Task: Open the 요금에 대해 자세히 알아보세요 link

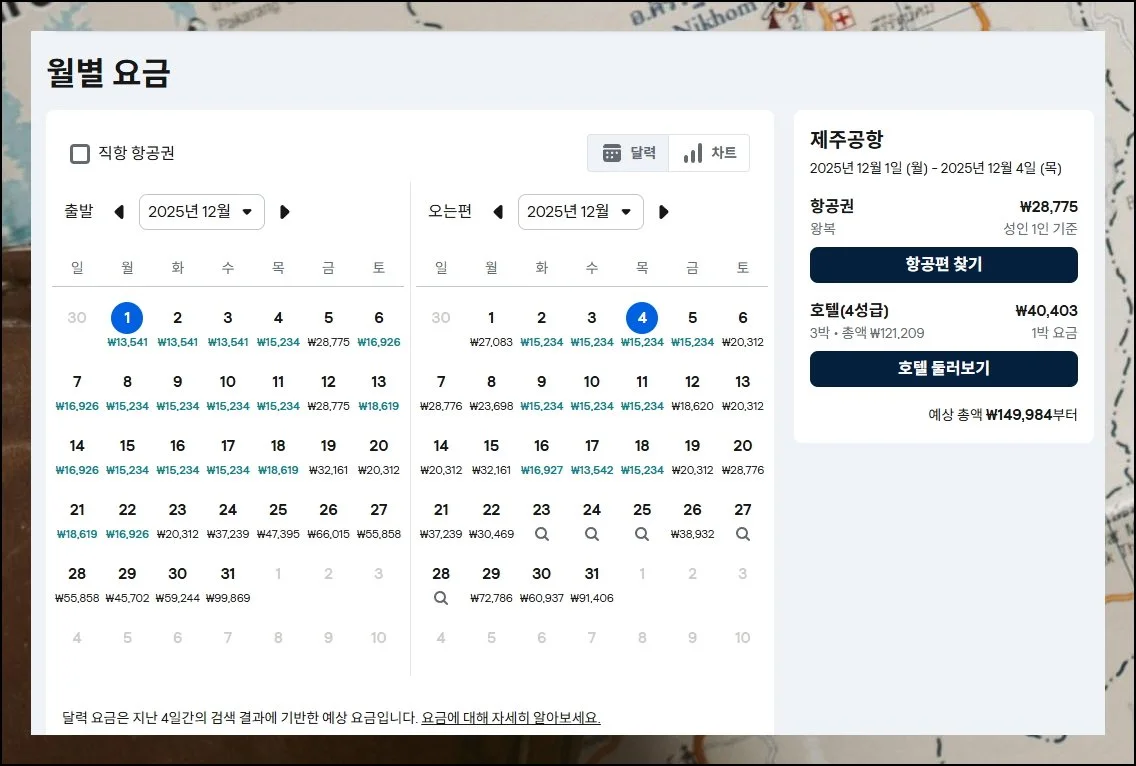Action: coord(510,718)
